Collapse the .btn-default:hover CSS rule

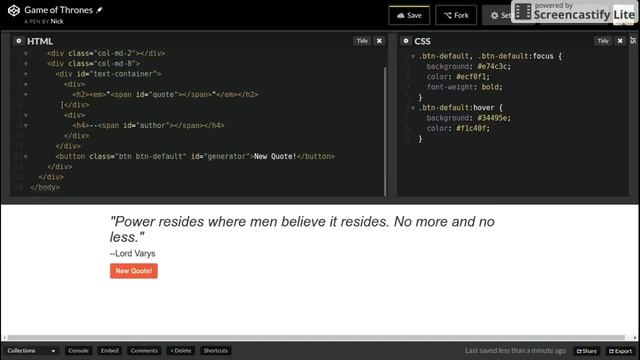point(413,108)
